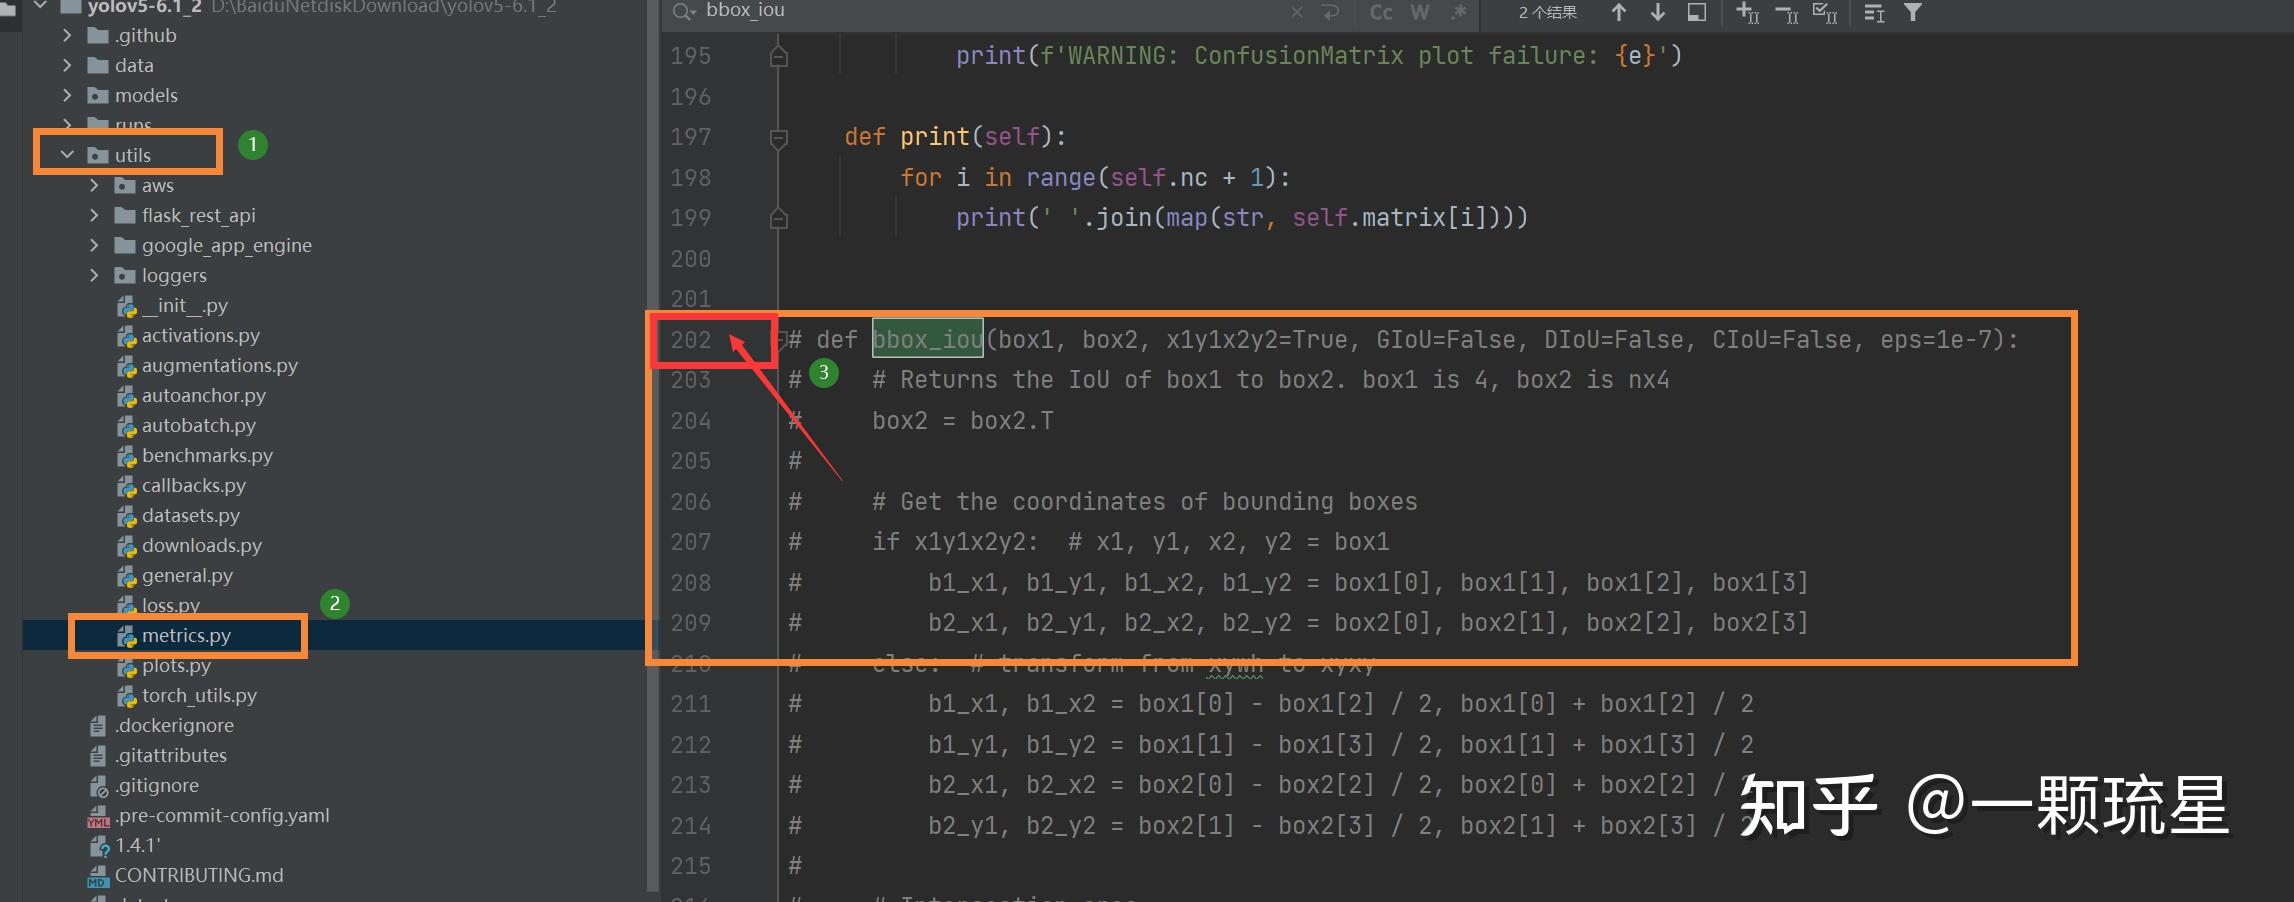Toggle Match Case (Cc) search option
This screenshot has width=2294, height=902.
coord(1381,12)
